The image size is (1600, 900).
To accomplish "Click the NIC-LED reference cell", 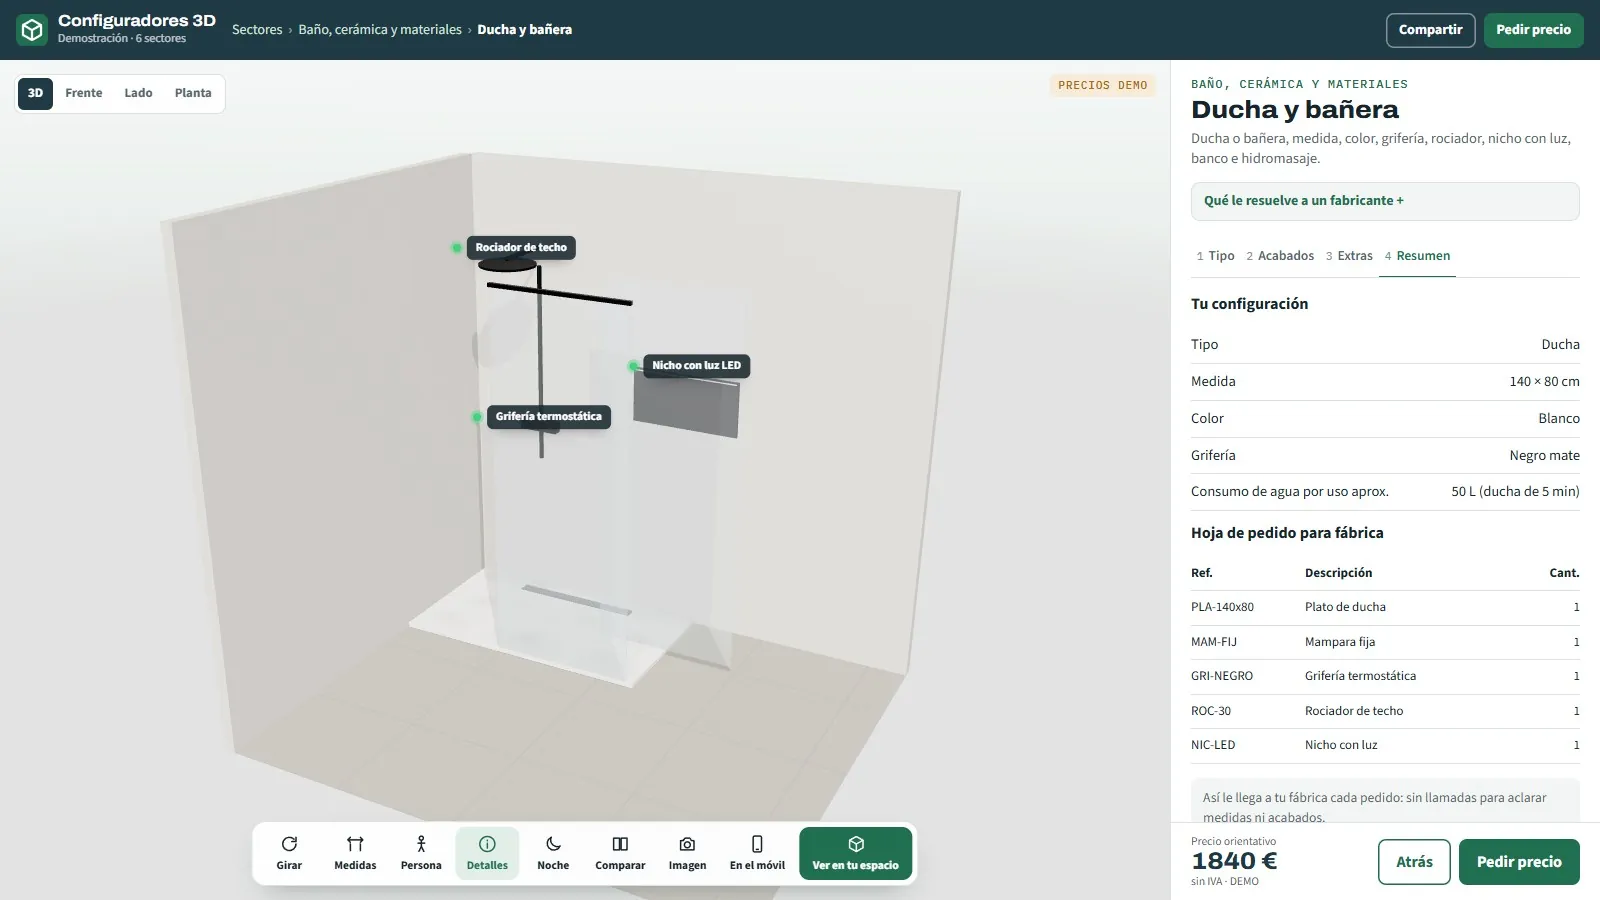I will (x=1213, y=745).
